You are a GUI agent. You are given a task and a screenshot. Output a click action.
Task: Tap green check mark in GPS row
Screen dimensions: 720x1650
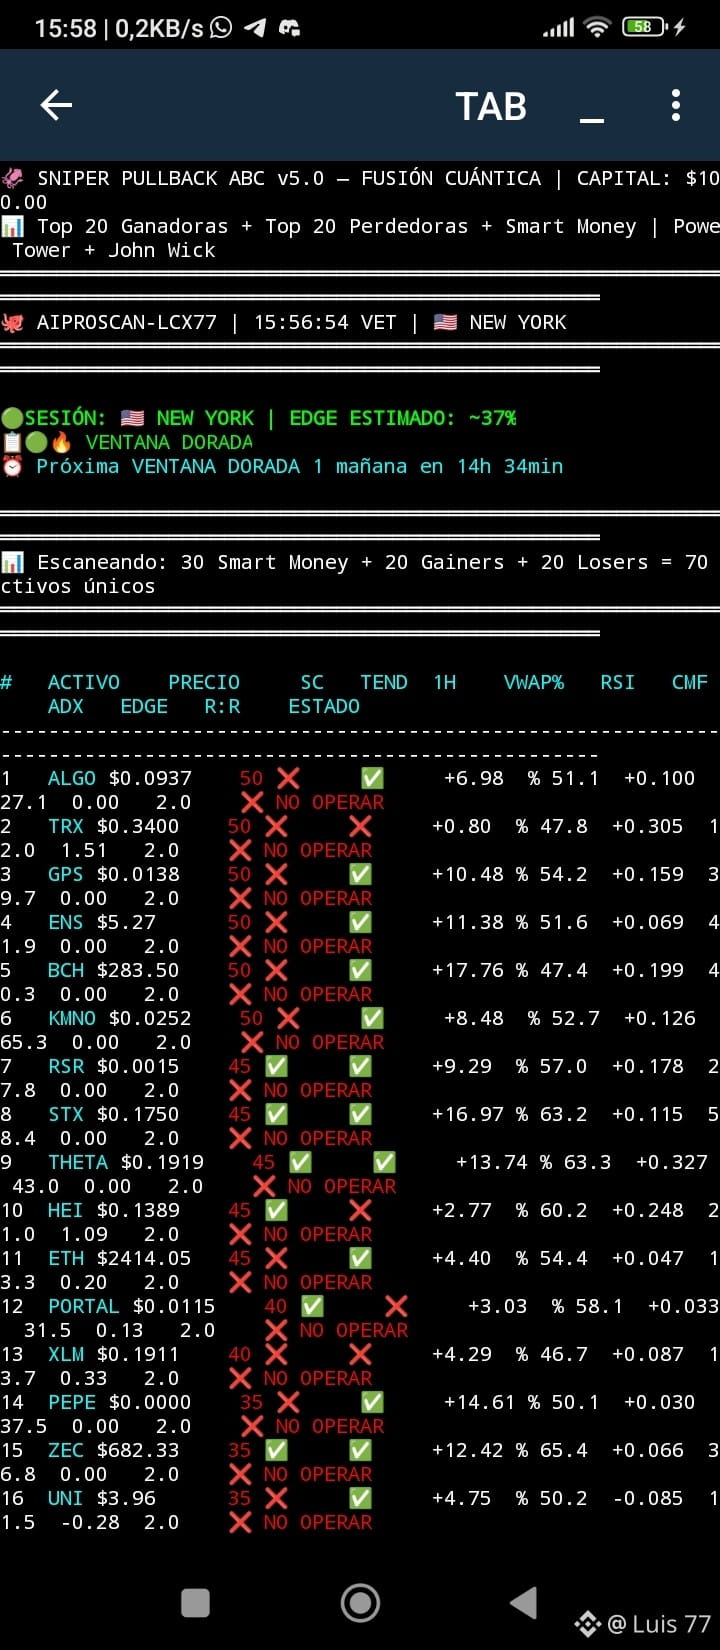click(x=360, y=874)
